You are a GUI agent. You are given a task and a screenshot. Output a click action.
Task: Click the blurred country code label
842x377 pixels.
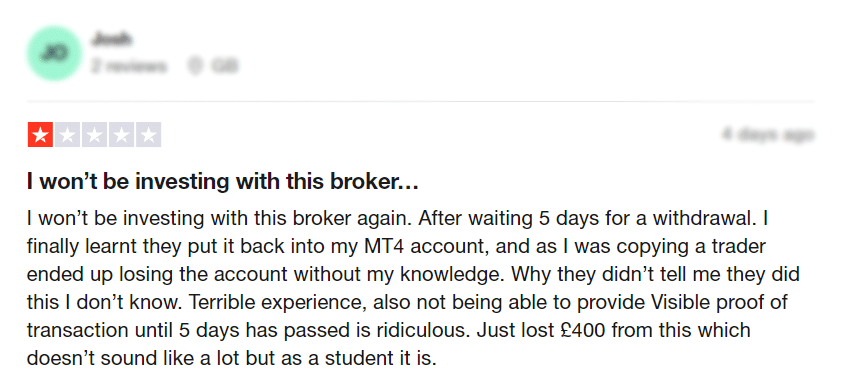pyautogui.click(x=224, y=66)
